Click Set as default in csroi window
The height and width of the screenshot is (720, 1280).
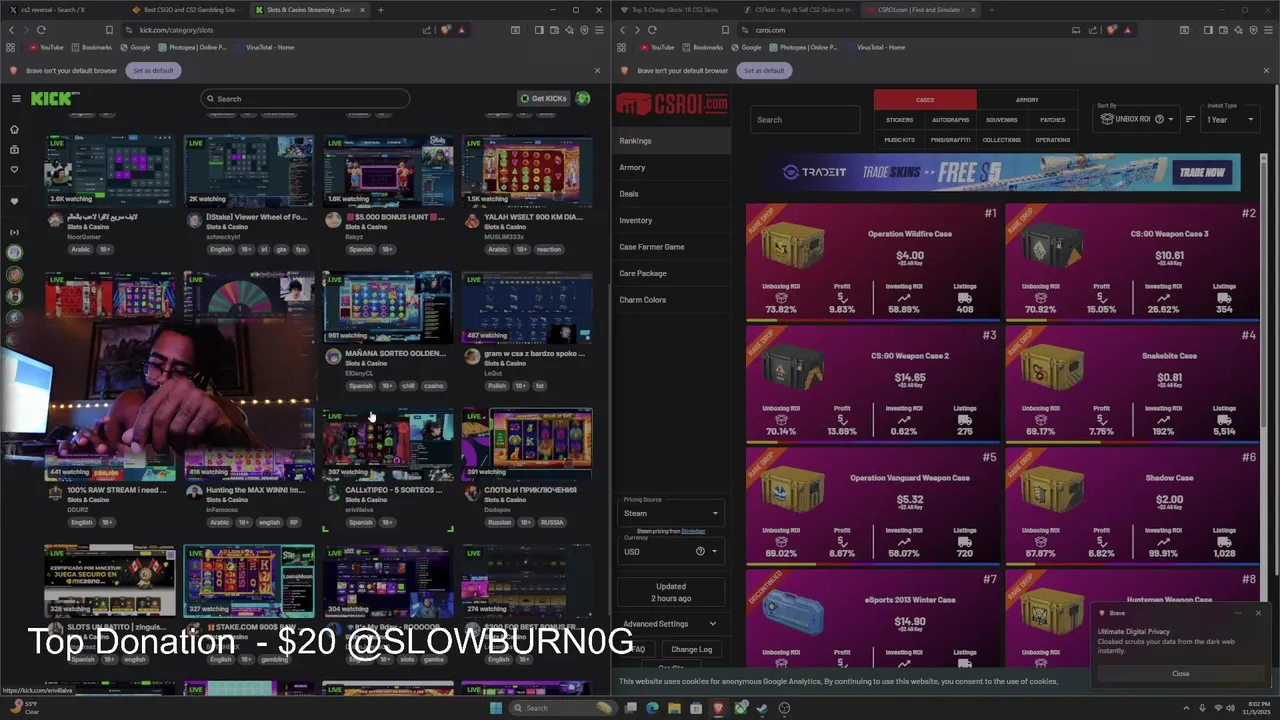tap(764, 70)
